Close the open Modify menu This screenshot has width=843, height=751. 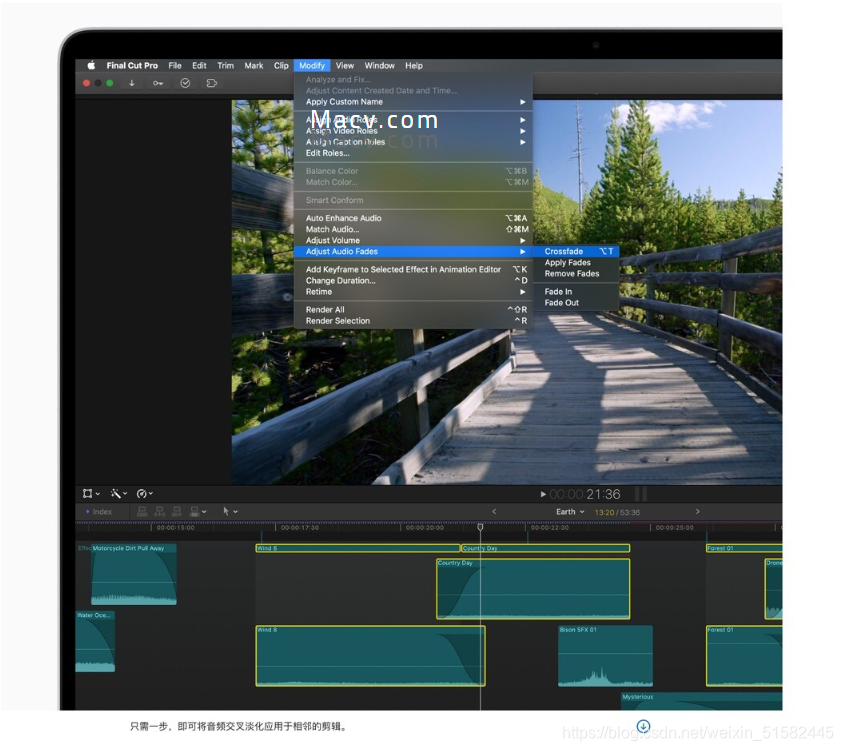(x=312, y=66)
